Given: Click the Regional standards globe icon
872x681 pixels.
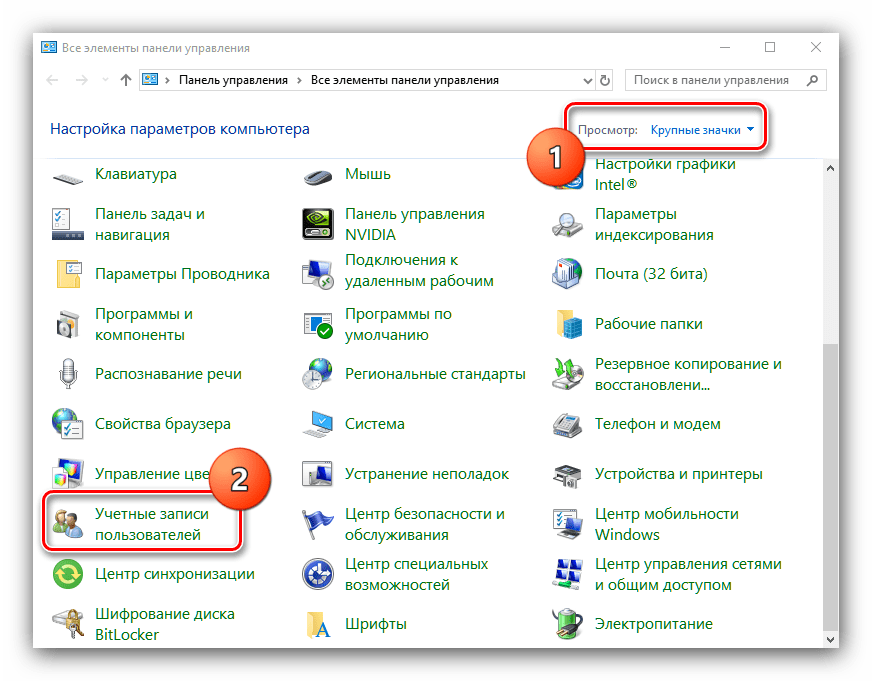Looking at the screenshot, I should pyautogui.click(x=318, y=374).
